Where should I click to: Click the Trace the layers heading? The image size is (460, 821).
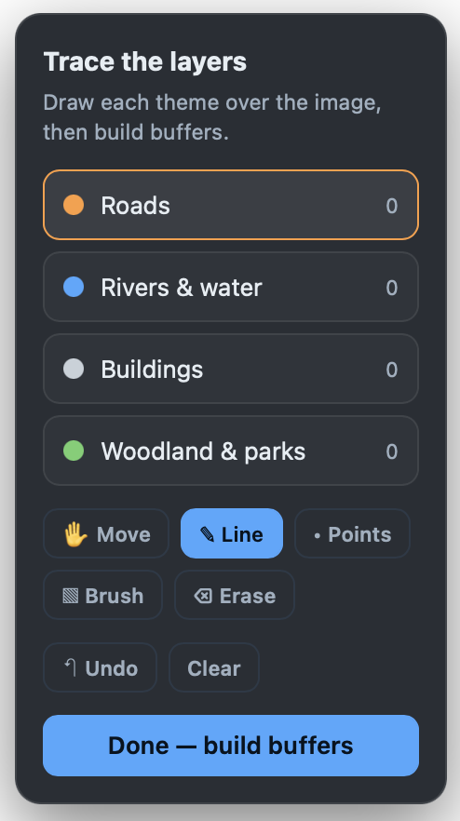(x=145, y=62)
